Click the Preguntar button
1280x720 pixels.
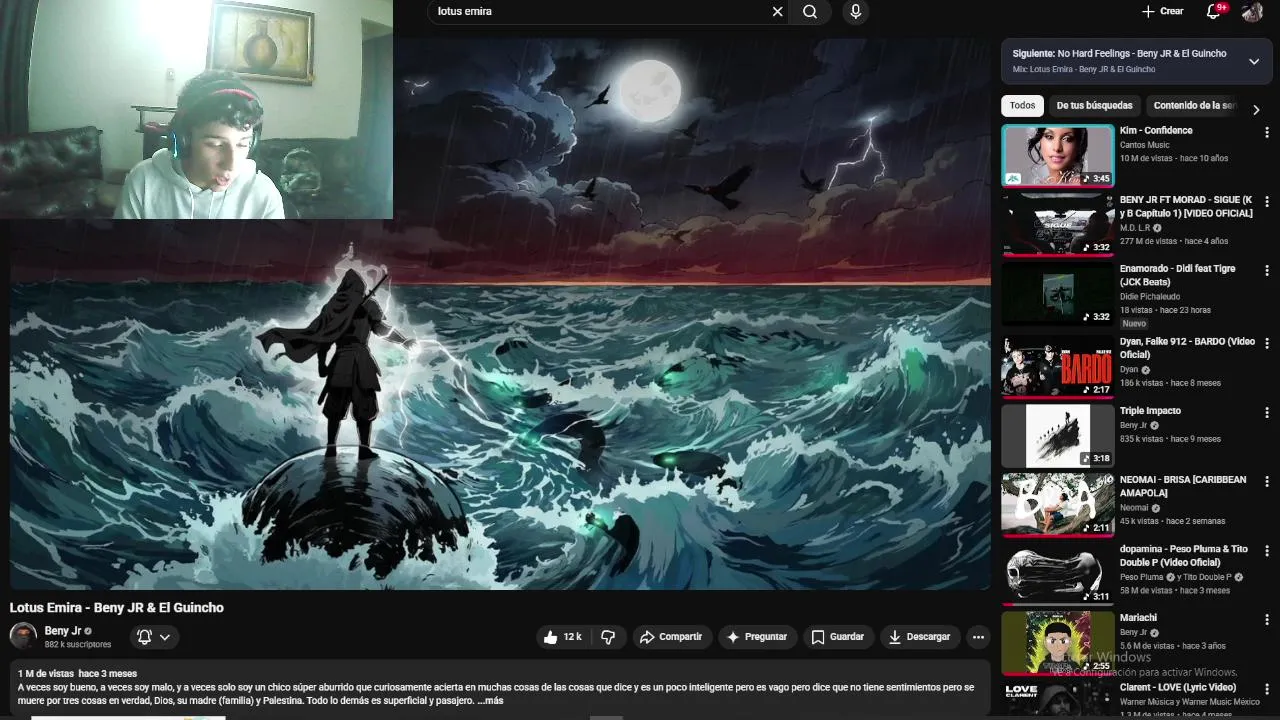click(757, 637)
